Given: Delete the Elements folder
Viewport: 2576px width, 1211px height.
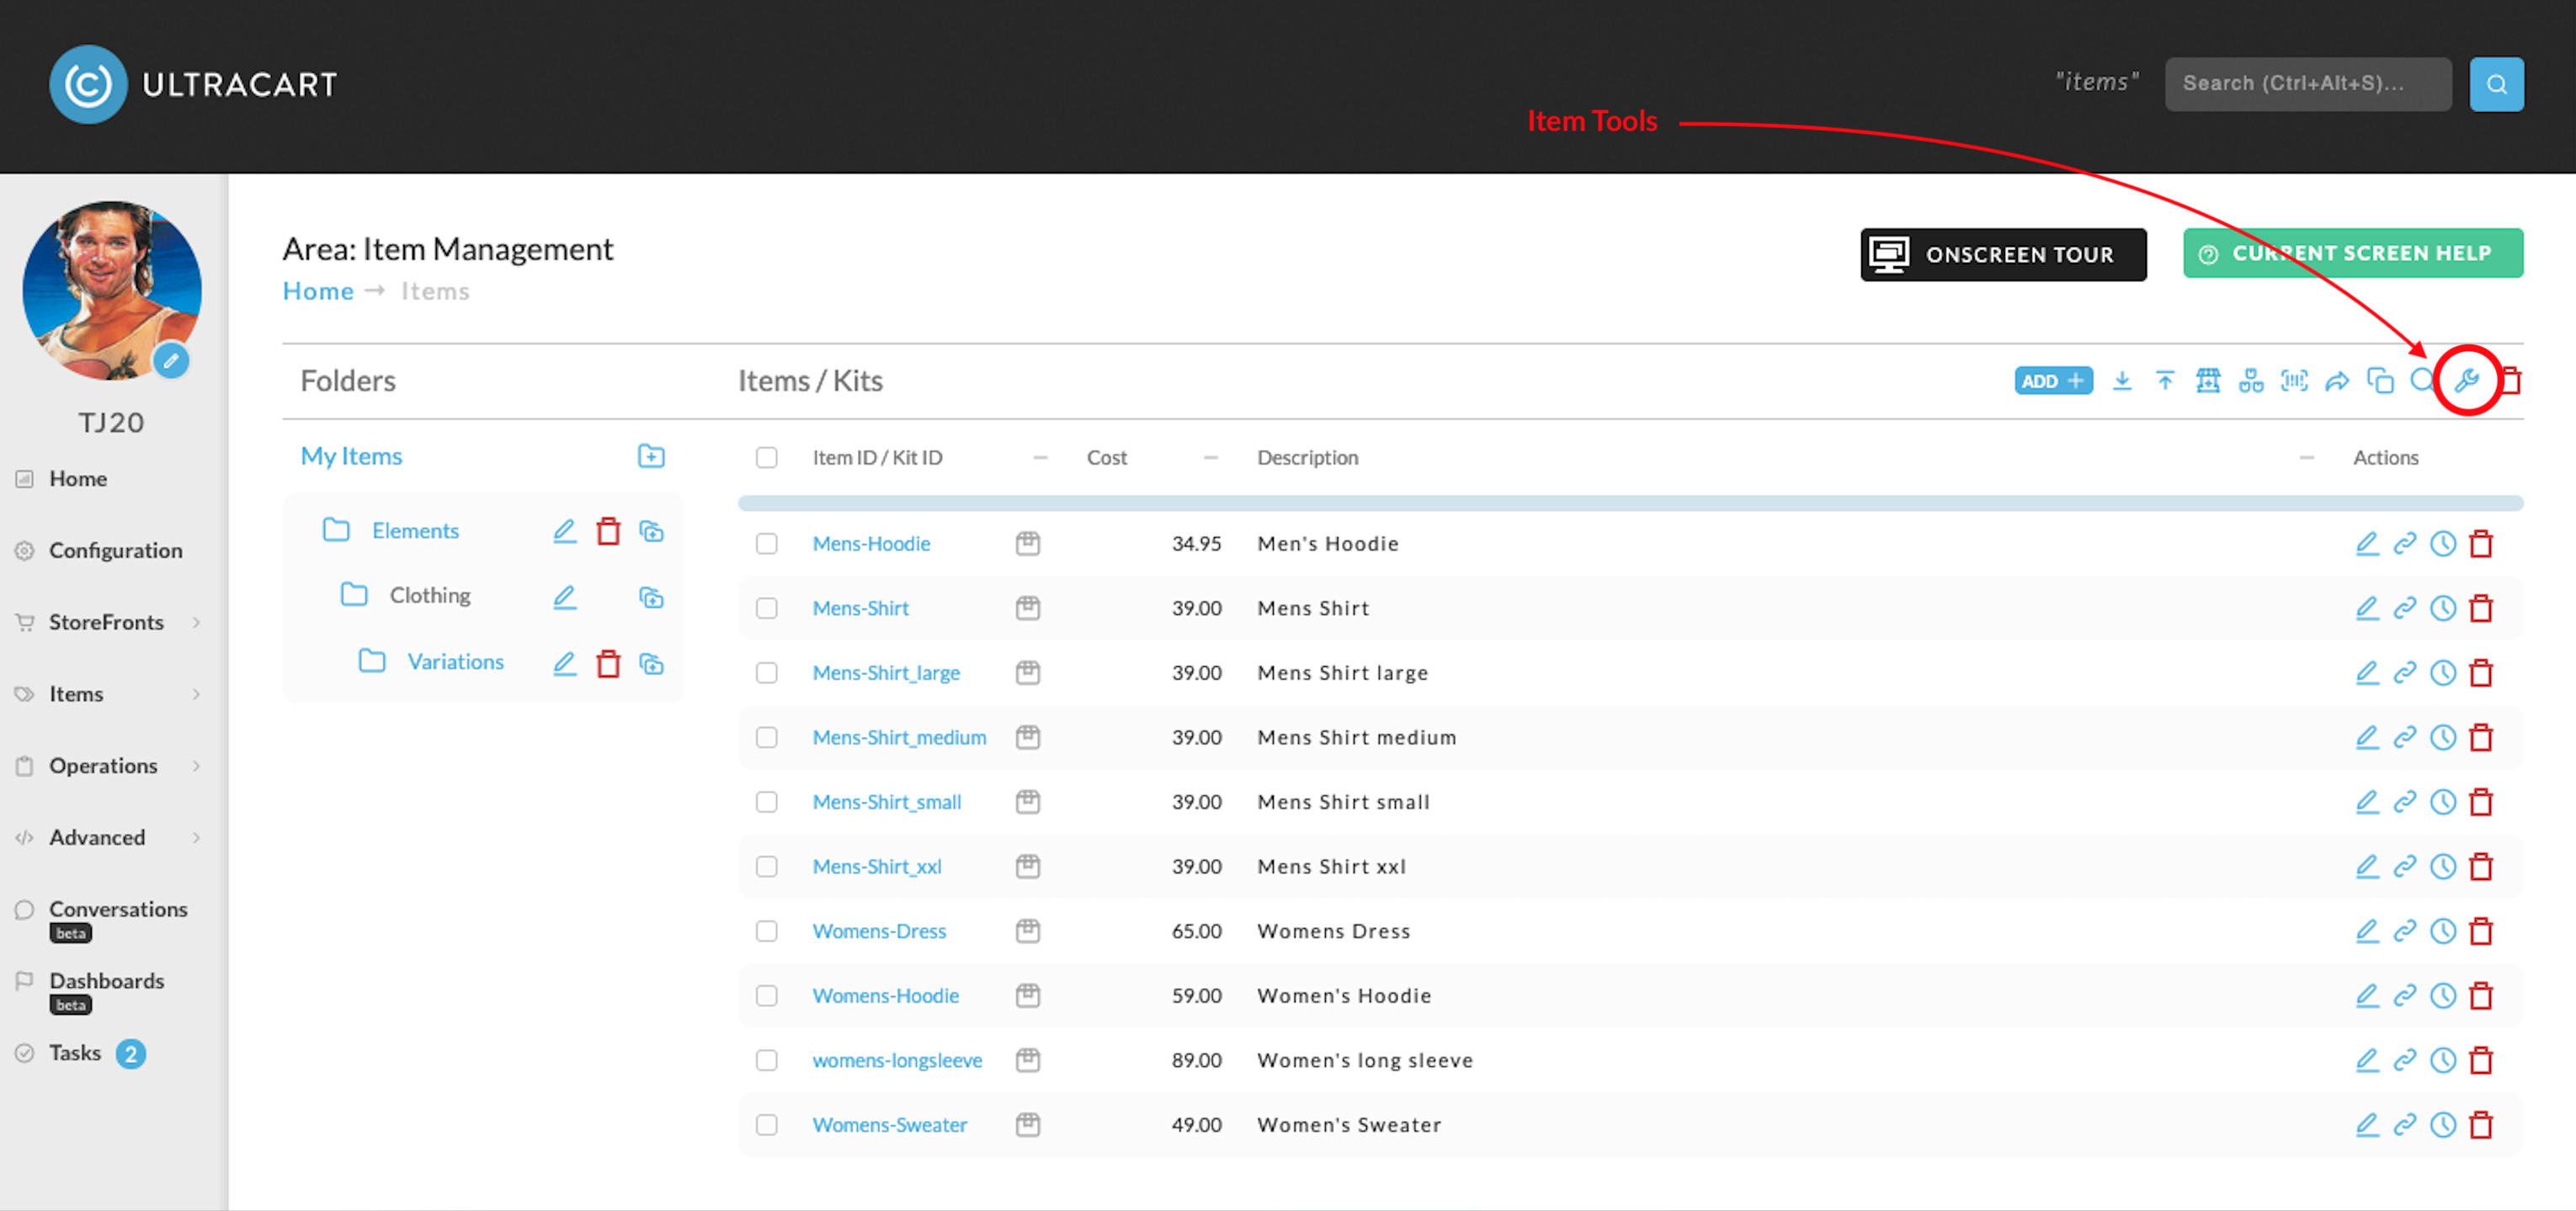Looking at the screenshot, I should pos(608,531).
